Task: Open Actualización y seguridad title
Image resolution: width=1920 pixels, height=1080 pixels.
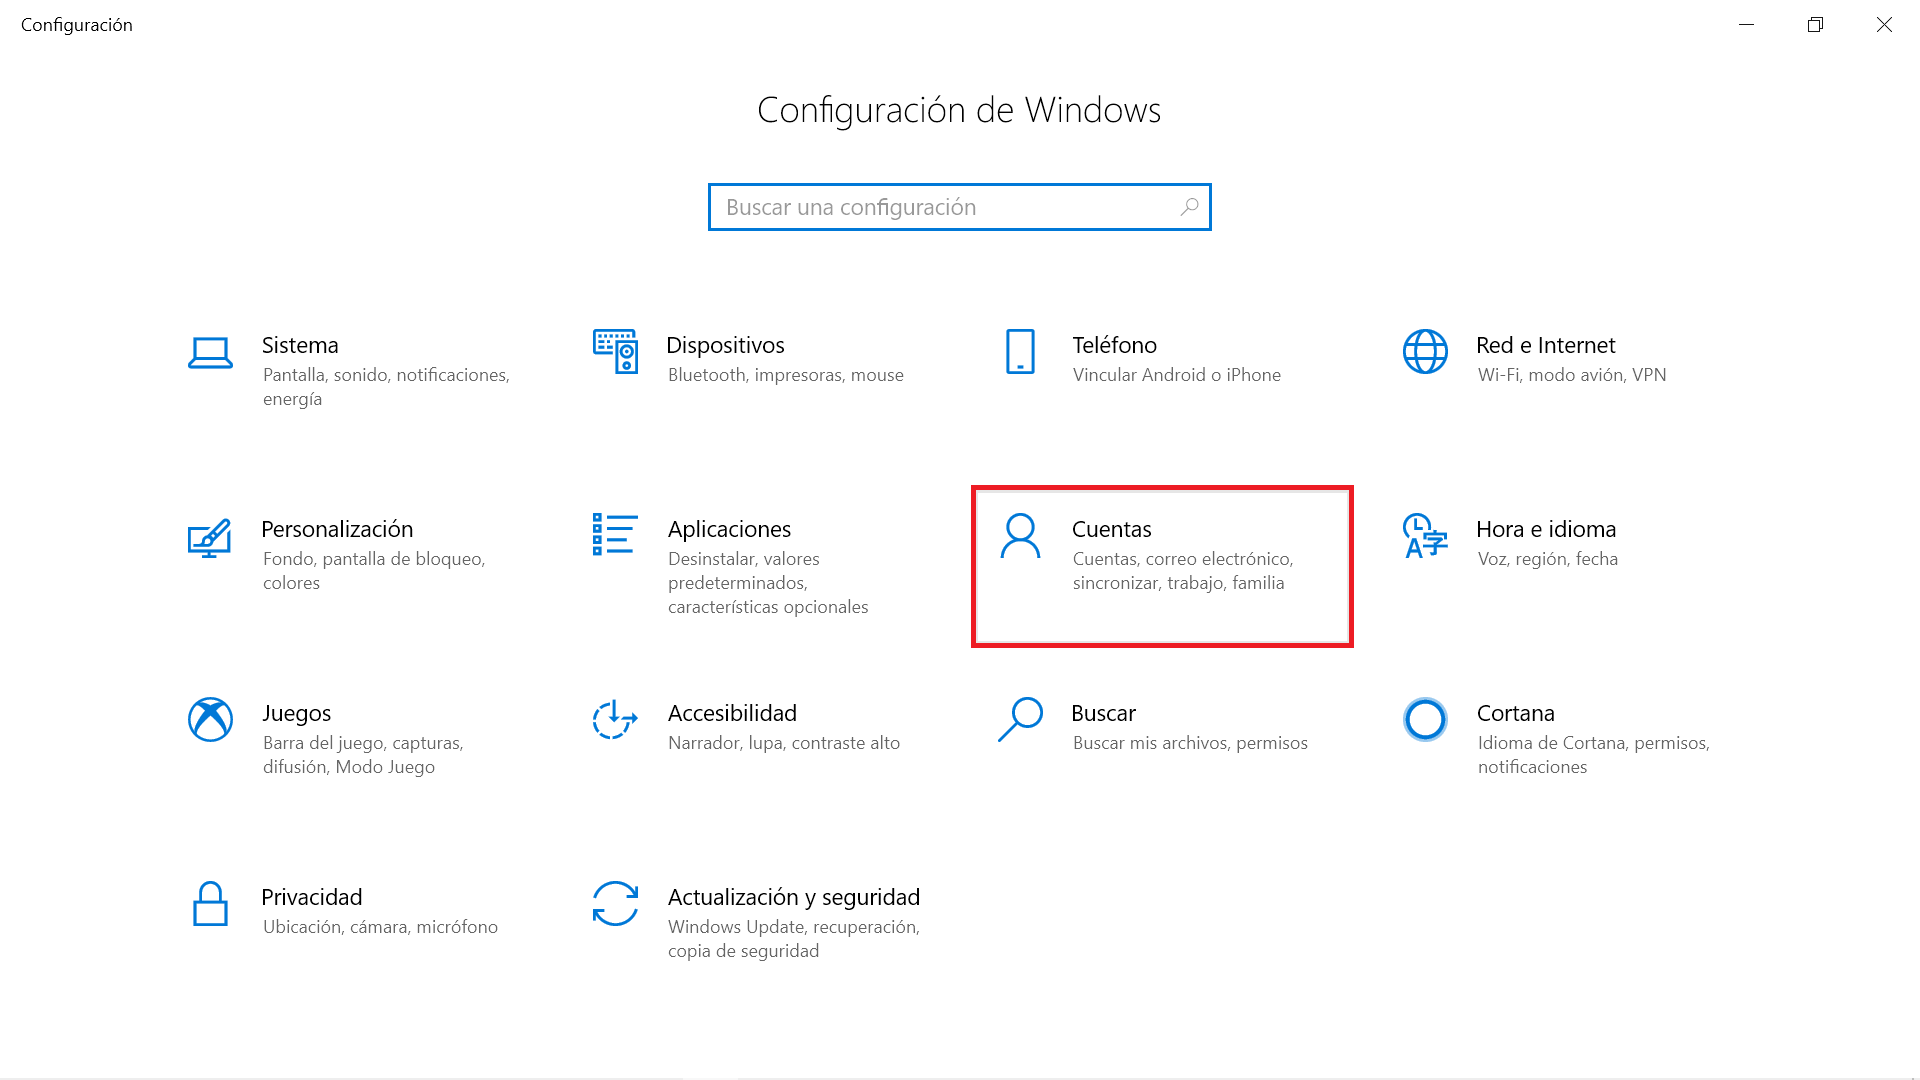Action: (793, 897)
